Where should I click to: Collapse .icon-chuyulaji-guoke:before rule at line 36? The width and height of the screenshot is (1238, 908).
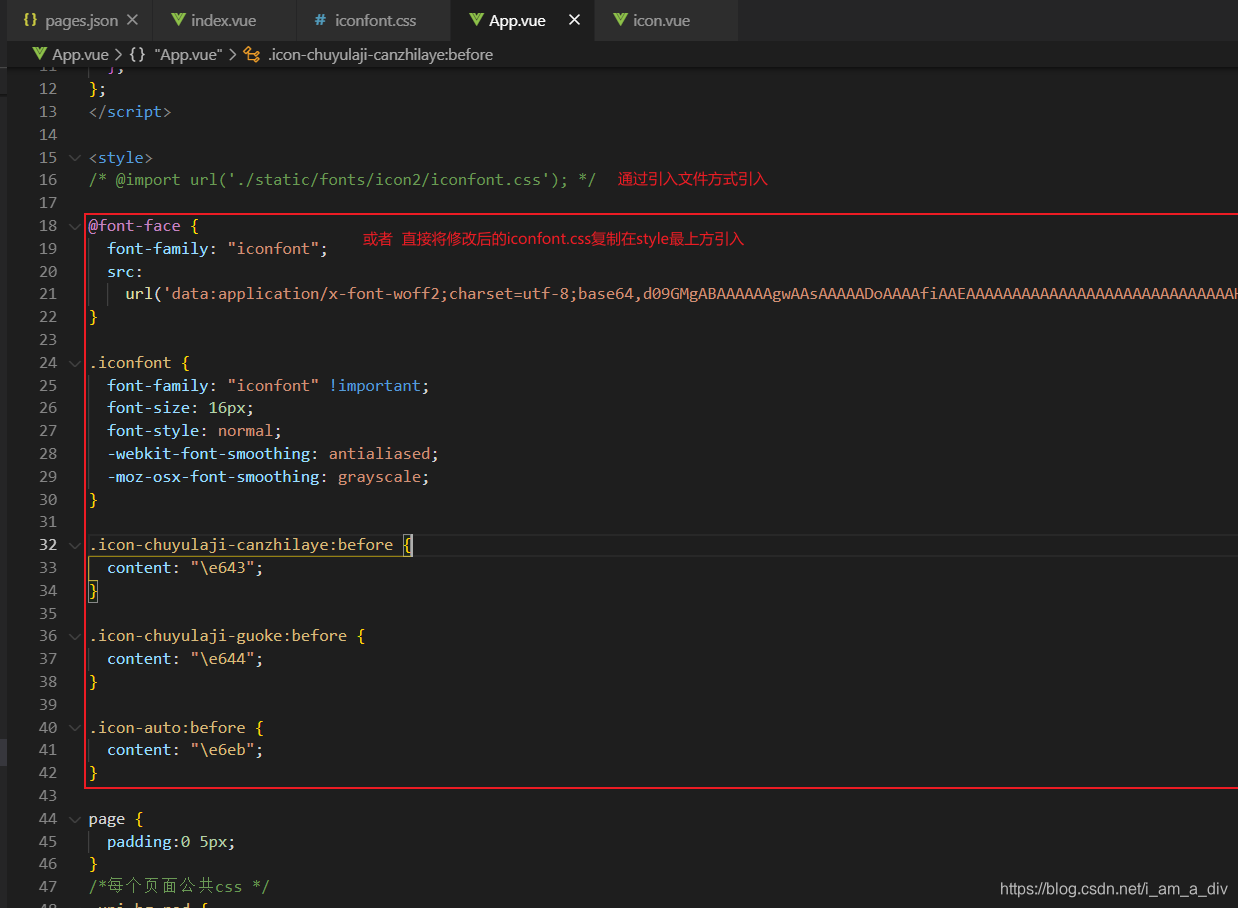click(75, 636)
